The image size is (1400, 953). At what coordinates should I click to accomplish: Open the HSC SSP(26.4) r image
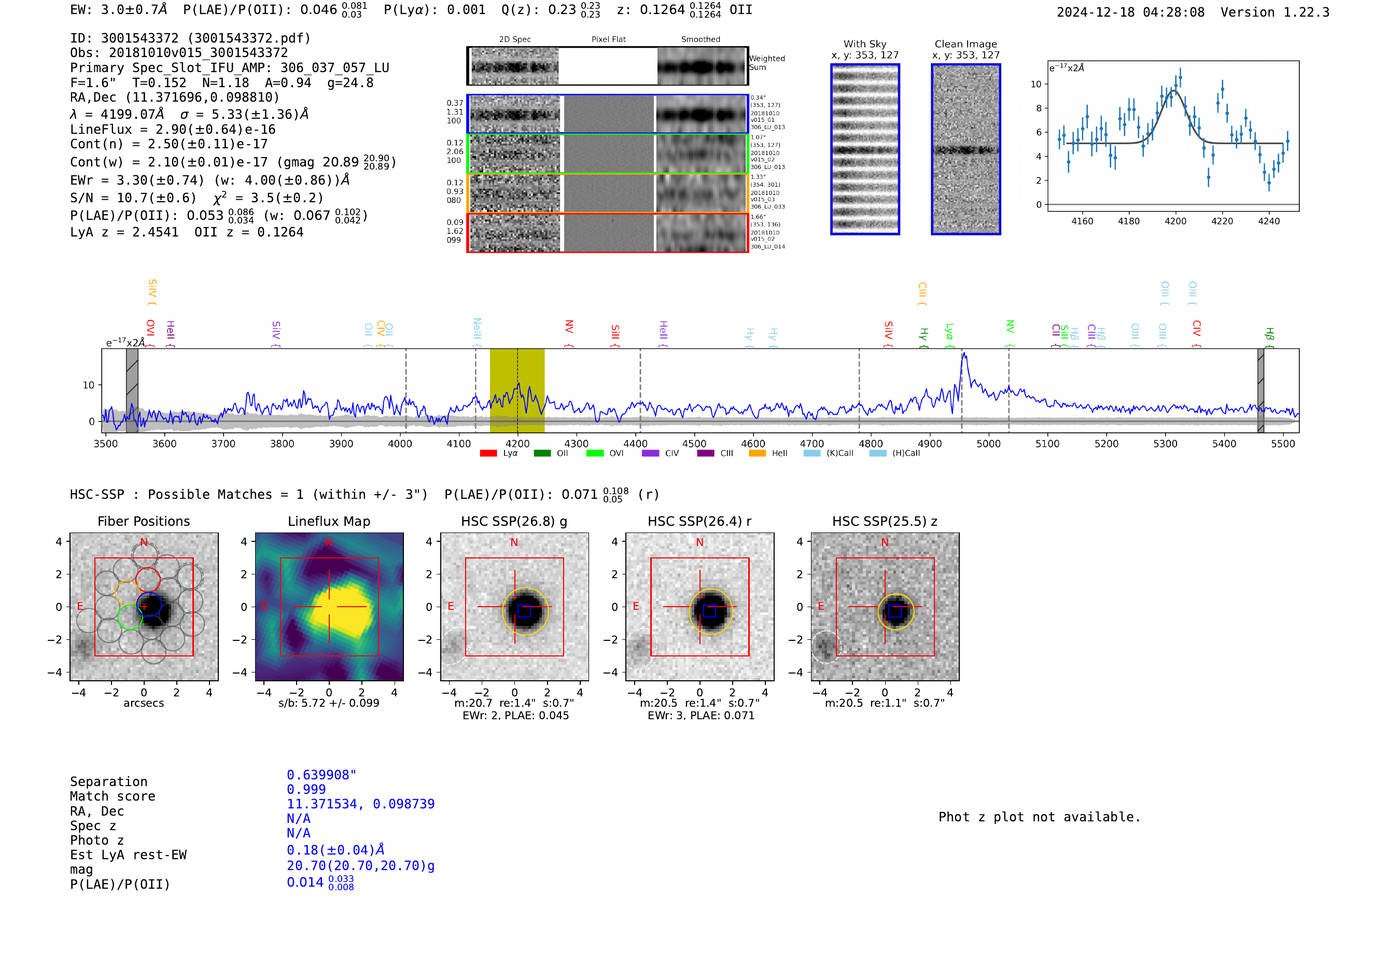tap(699, 607)
